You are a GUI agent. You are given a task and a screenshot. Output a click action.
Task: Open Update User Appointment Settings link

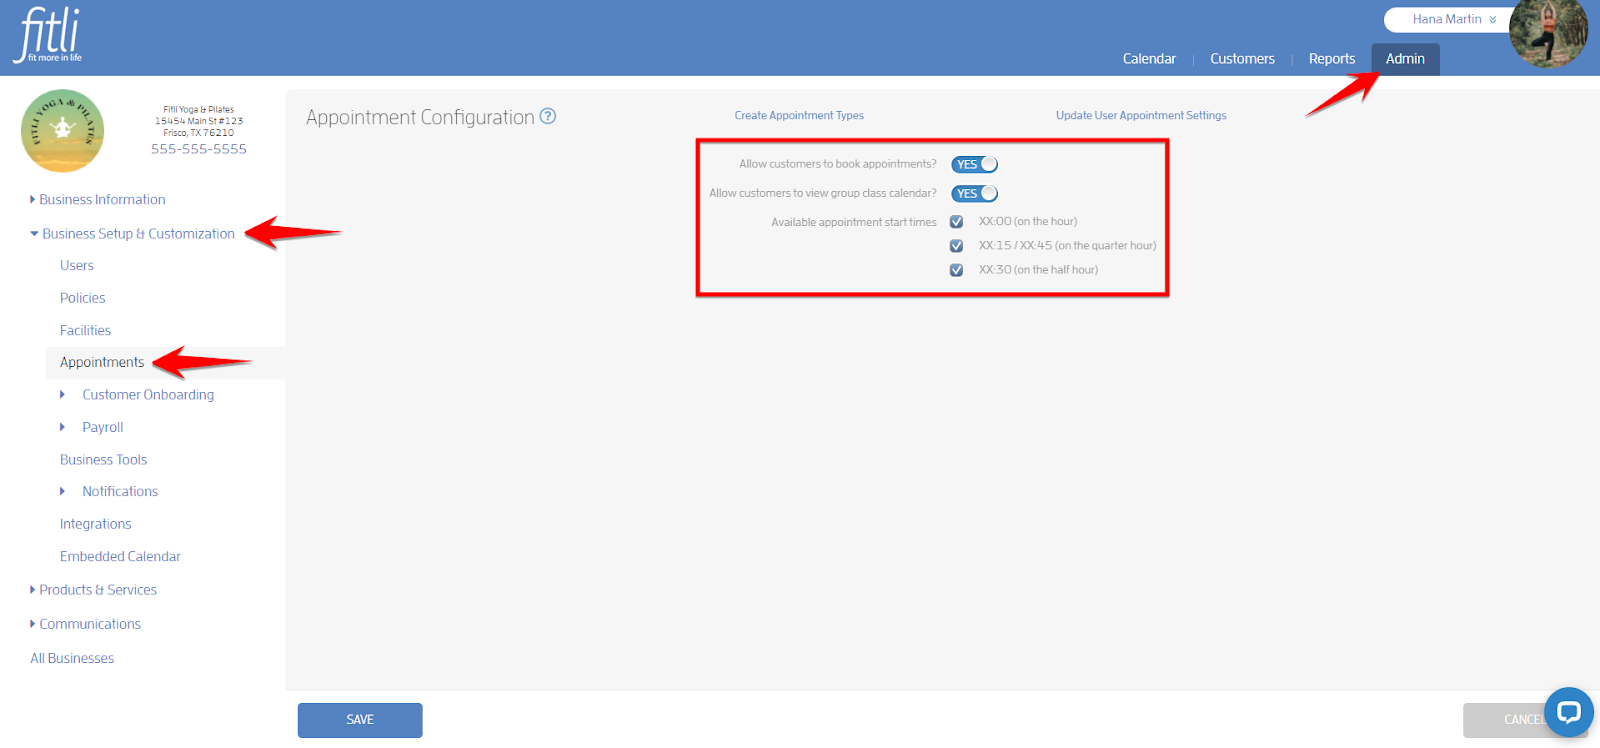pos(1141,116)
